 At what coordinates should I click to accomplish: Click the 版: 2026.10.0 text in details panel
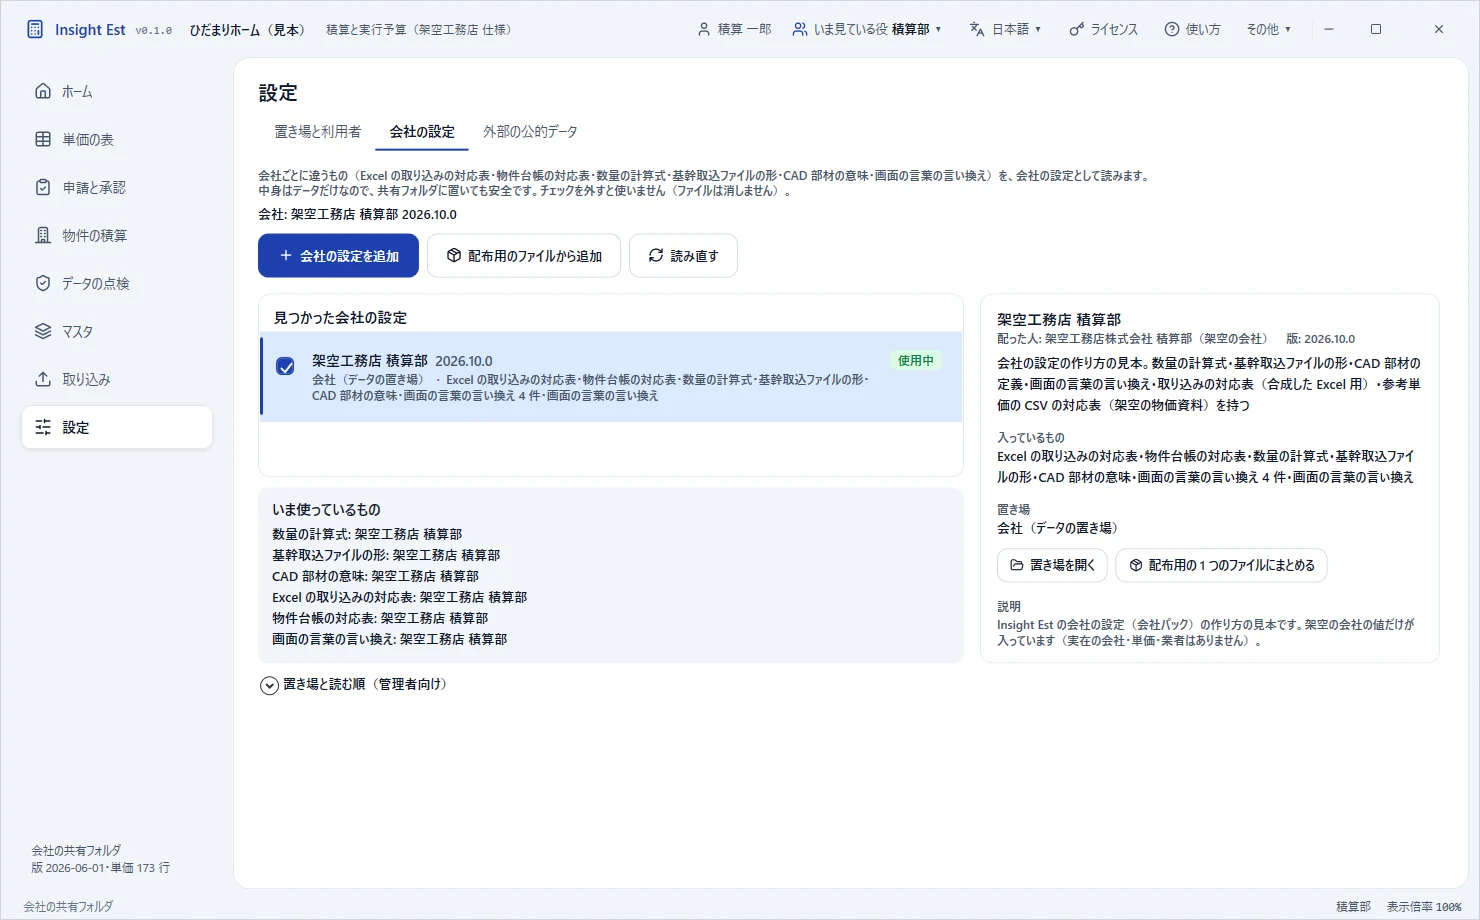(1320, 339)
